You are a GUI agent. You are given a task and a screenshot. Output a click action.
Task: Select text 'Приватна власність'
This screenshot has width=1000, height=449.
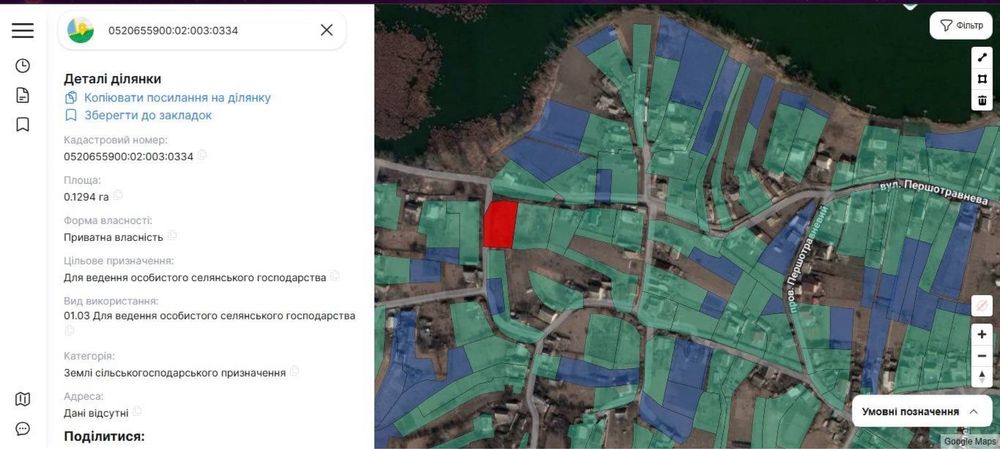[x=114, y=237]
